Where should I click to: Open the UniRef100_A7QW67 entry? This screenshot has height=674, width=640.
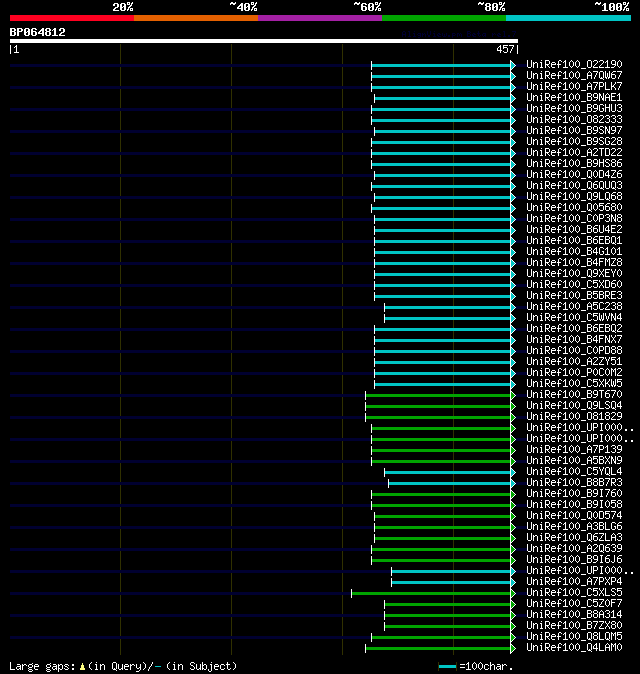(x=574, y=76)
